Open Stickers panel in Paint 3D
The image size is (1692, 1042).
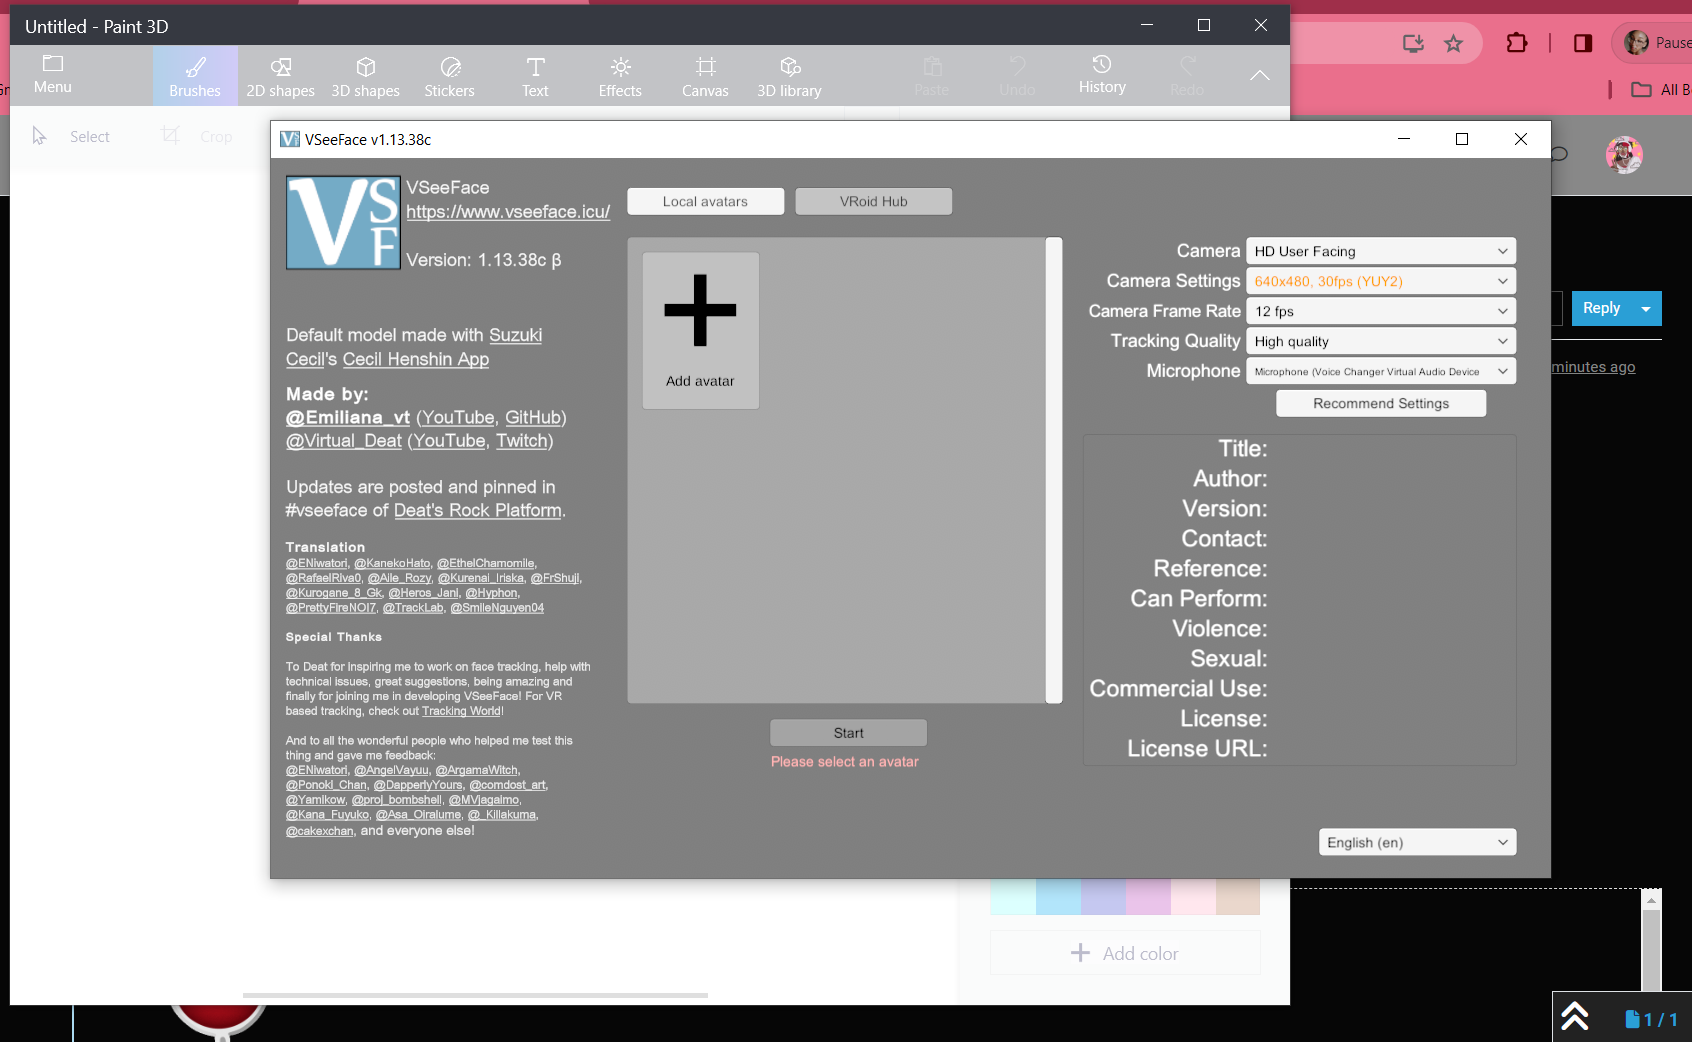(450, 76)
